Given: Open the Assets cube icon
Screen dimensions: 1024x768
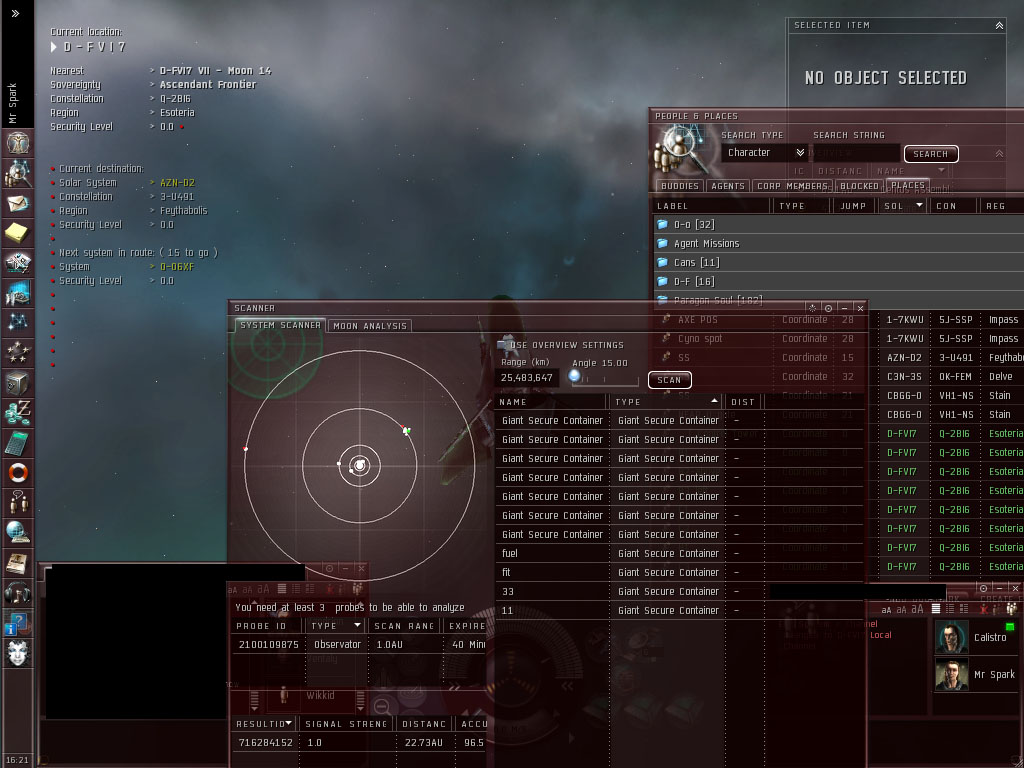Looking at the screenshot, I should coord(18,383).
